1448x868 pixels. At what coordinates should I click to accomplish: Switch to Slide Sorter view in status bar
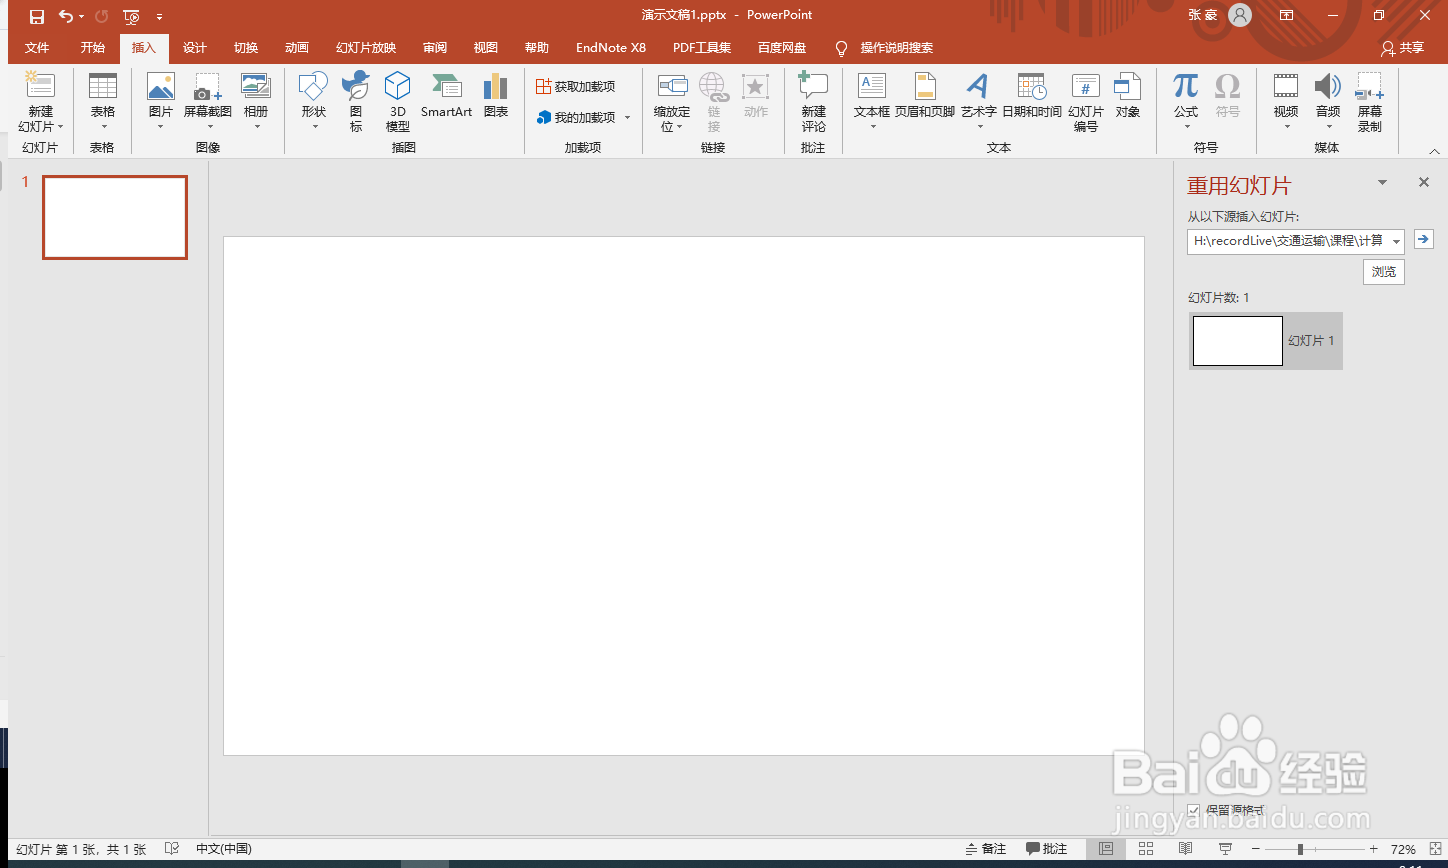(x=1146, y=849)
